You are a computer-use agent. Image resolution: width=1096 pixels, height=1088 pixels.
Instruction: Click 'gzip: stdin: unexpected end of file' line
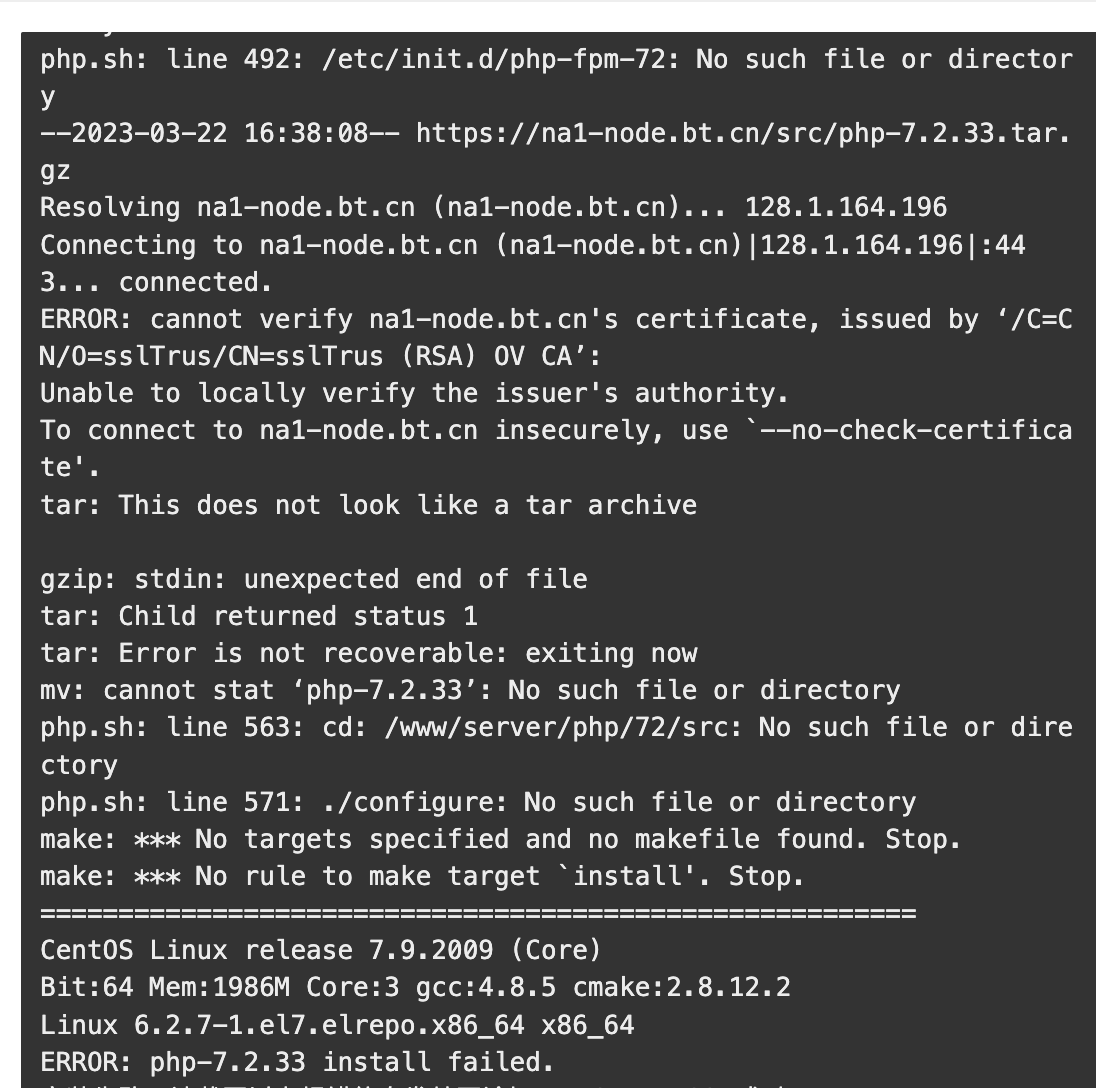pos(314,579)
